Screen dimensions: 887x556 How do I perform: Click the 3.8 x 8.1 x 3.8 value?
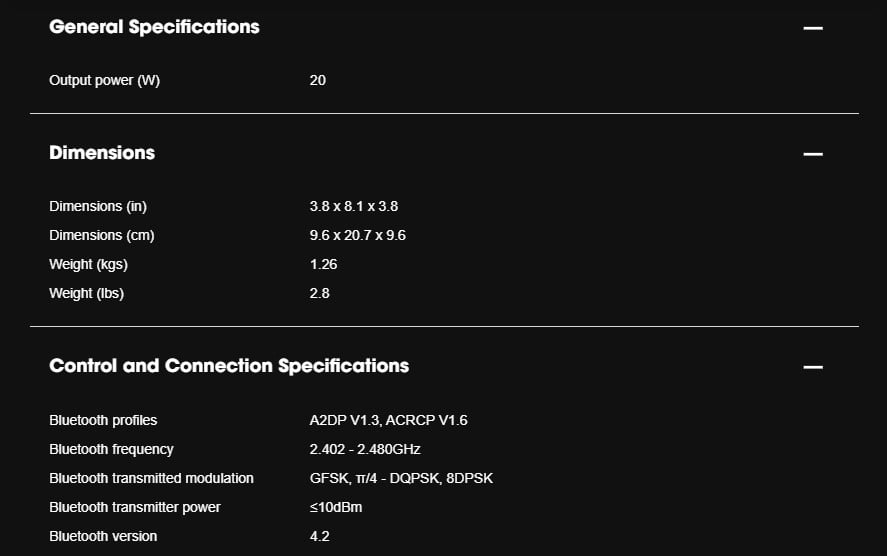pyautogui.click(x=354, y=206)
